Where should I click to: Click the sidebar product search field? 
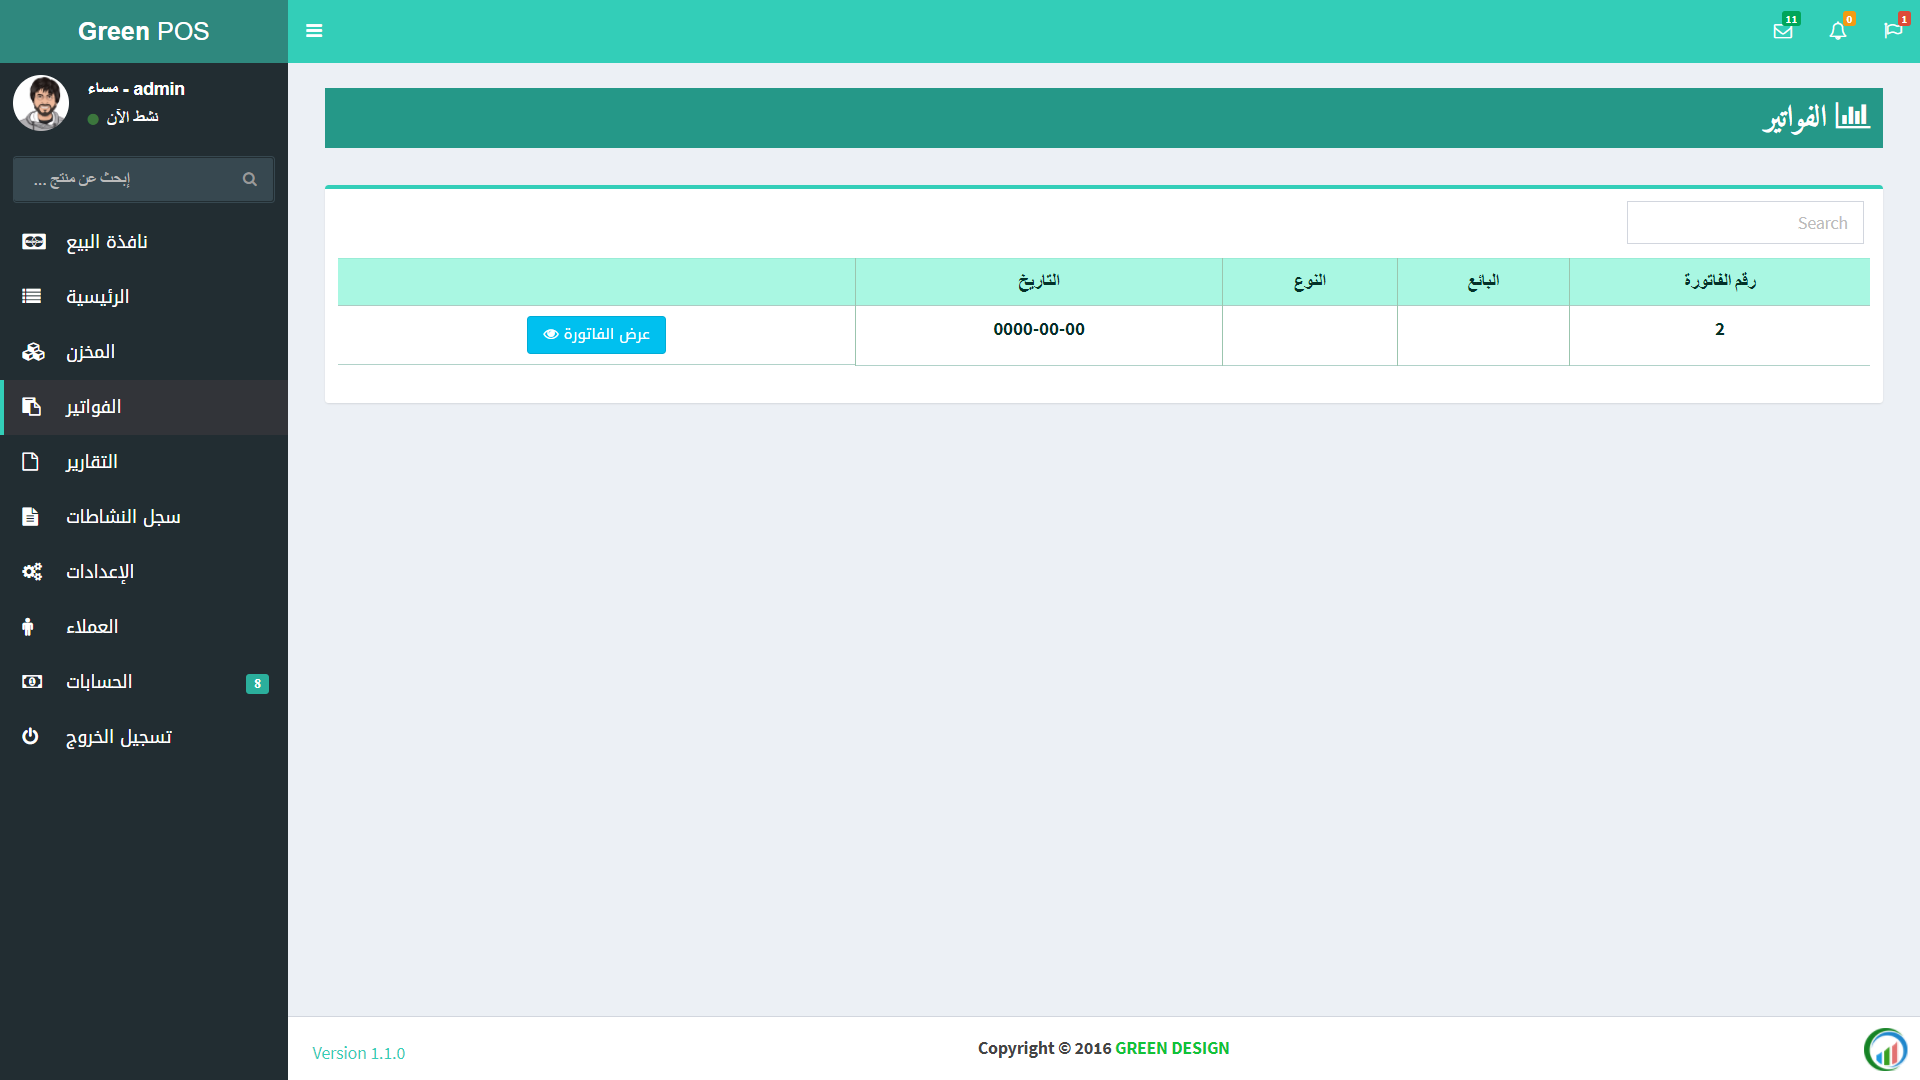point(130,179)
